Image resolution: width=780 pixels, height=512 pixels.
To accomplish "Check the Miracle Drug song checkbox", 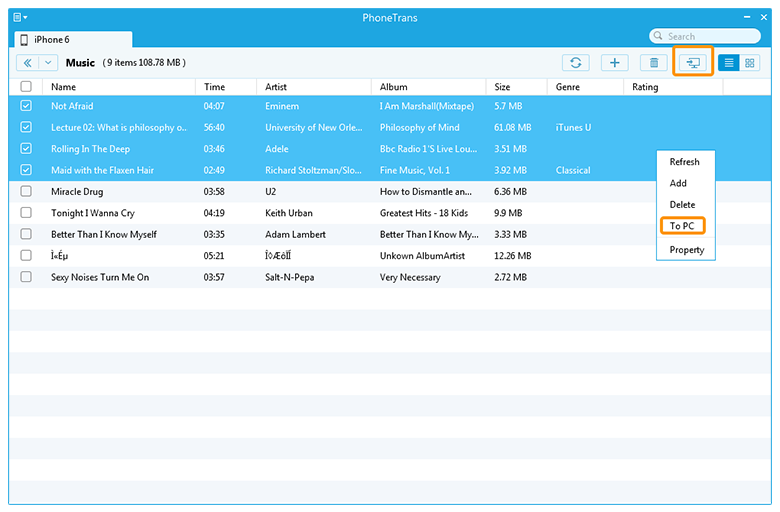I will (26, 192).
